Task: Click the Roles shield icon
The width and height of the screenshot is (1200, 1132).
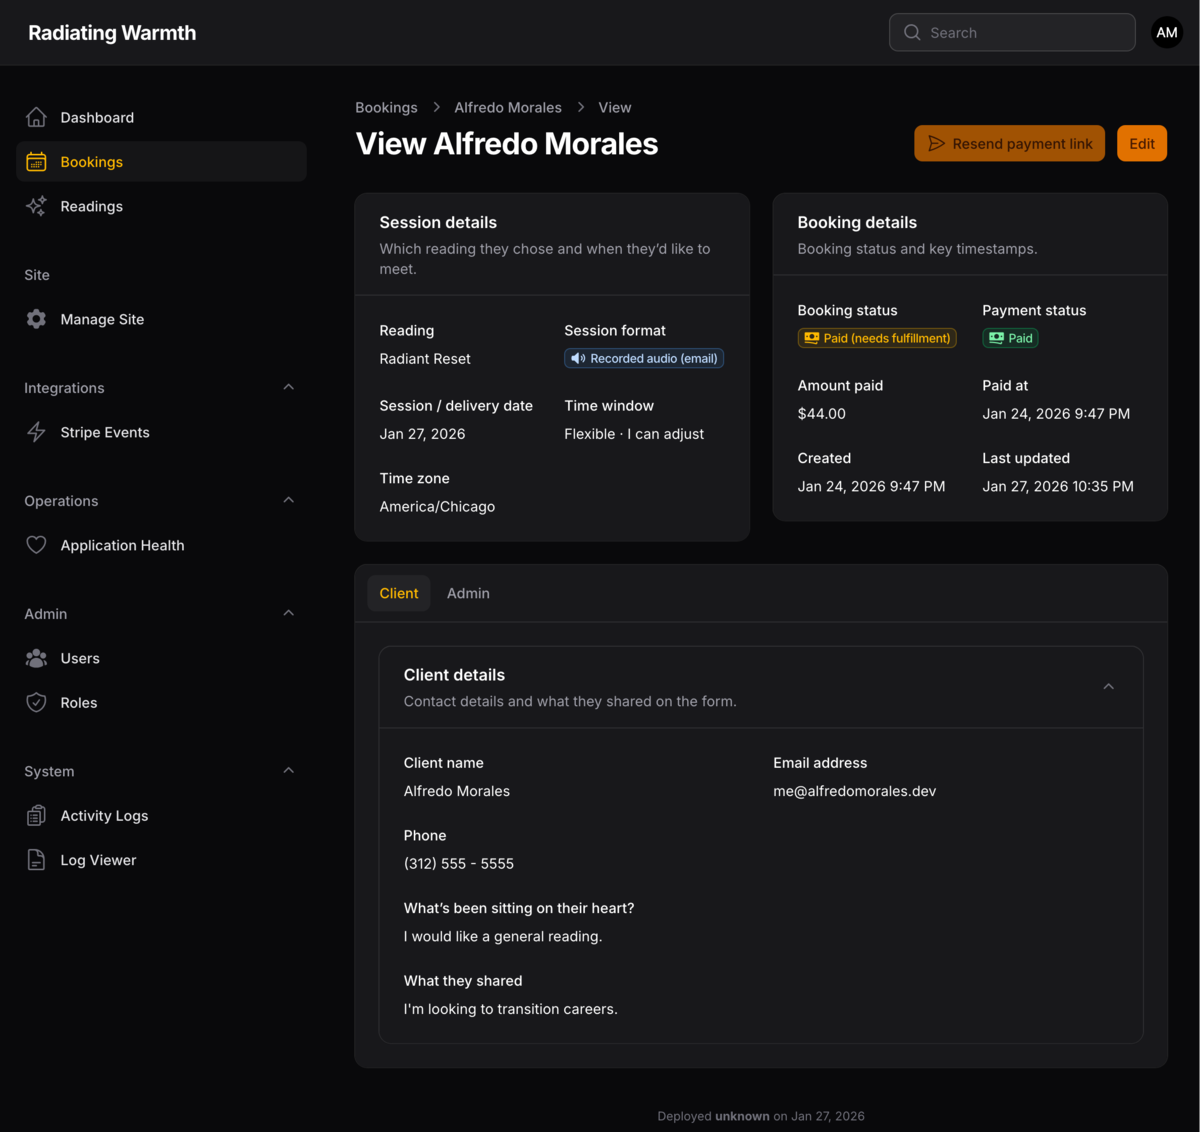Action: [36, 702]
